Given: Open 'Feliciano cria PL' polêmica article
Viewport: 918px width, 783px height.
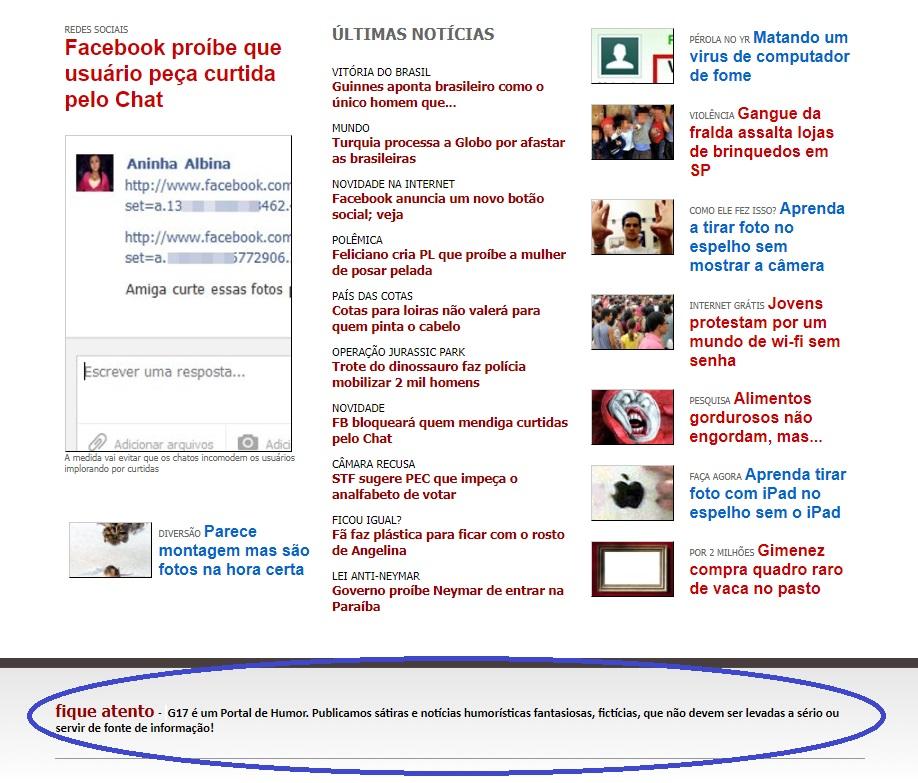Looking at the screenshot, I should tap(449, 262).
